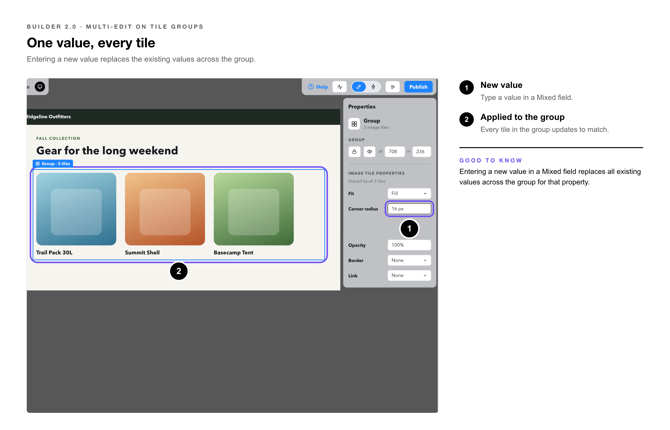Select the orange Summit Shell tile image
This screenshot has height=430, width=670.
tap(165, 209)
